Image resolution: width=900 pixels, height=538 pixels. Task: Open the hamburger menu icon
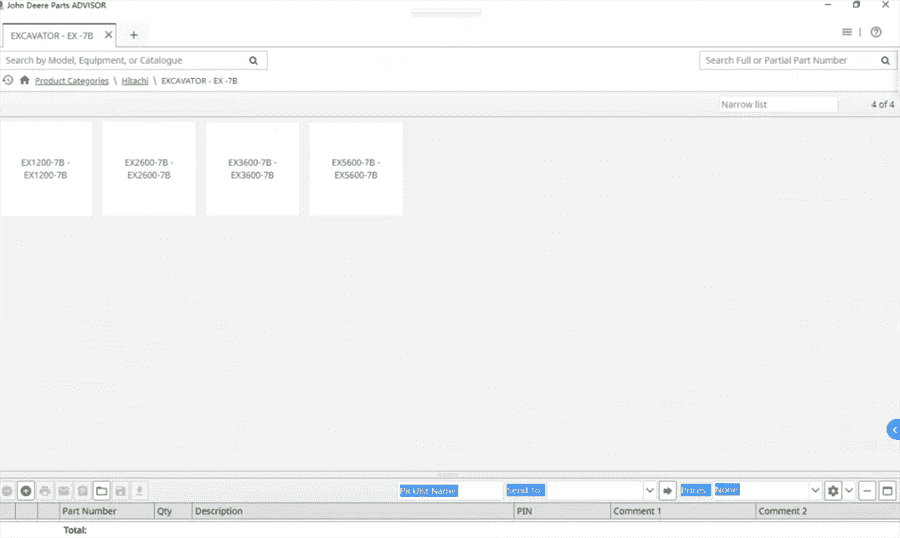pyautogui.click(x=847, y=32)
